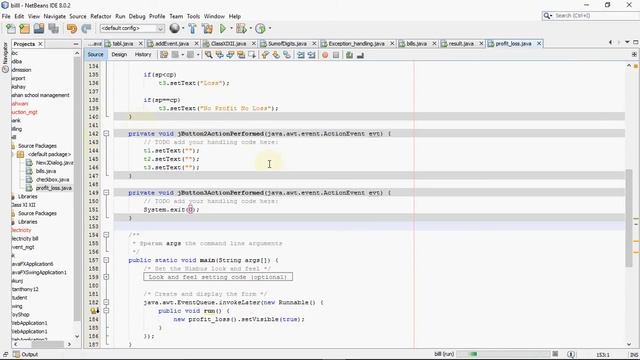The image size is (640, 360).
Task: Switch to the Source view button
Action: click(x=96, y=54)
